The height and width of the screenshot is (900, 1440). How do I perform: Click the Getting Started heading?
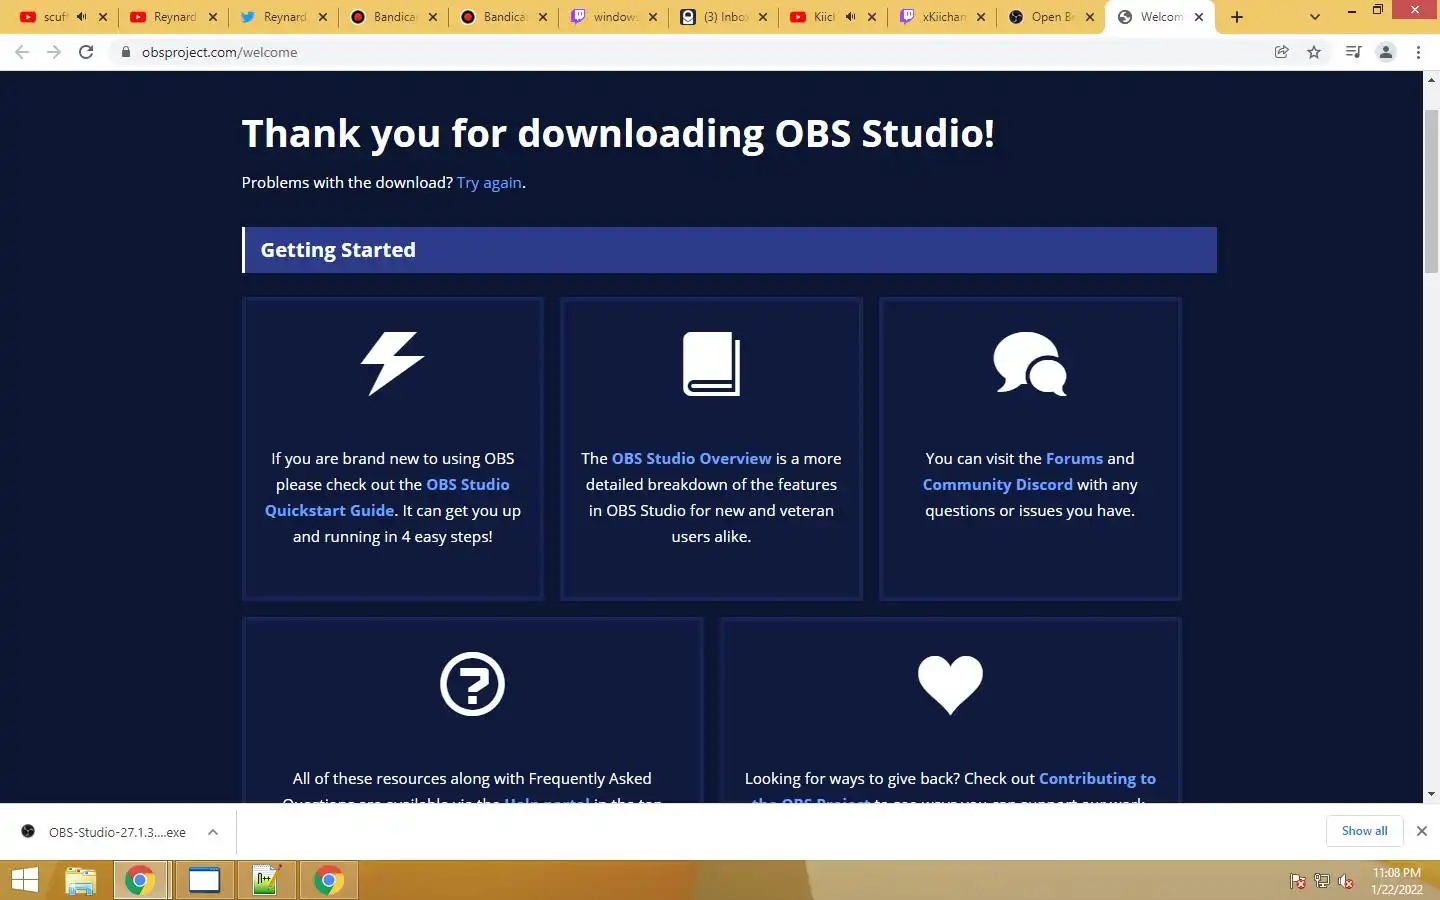(x=338, y=250)
